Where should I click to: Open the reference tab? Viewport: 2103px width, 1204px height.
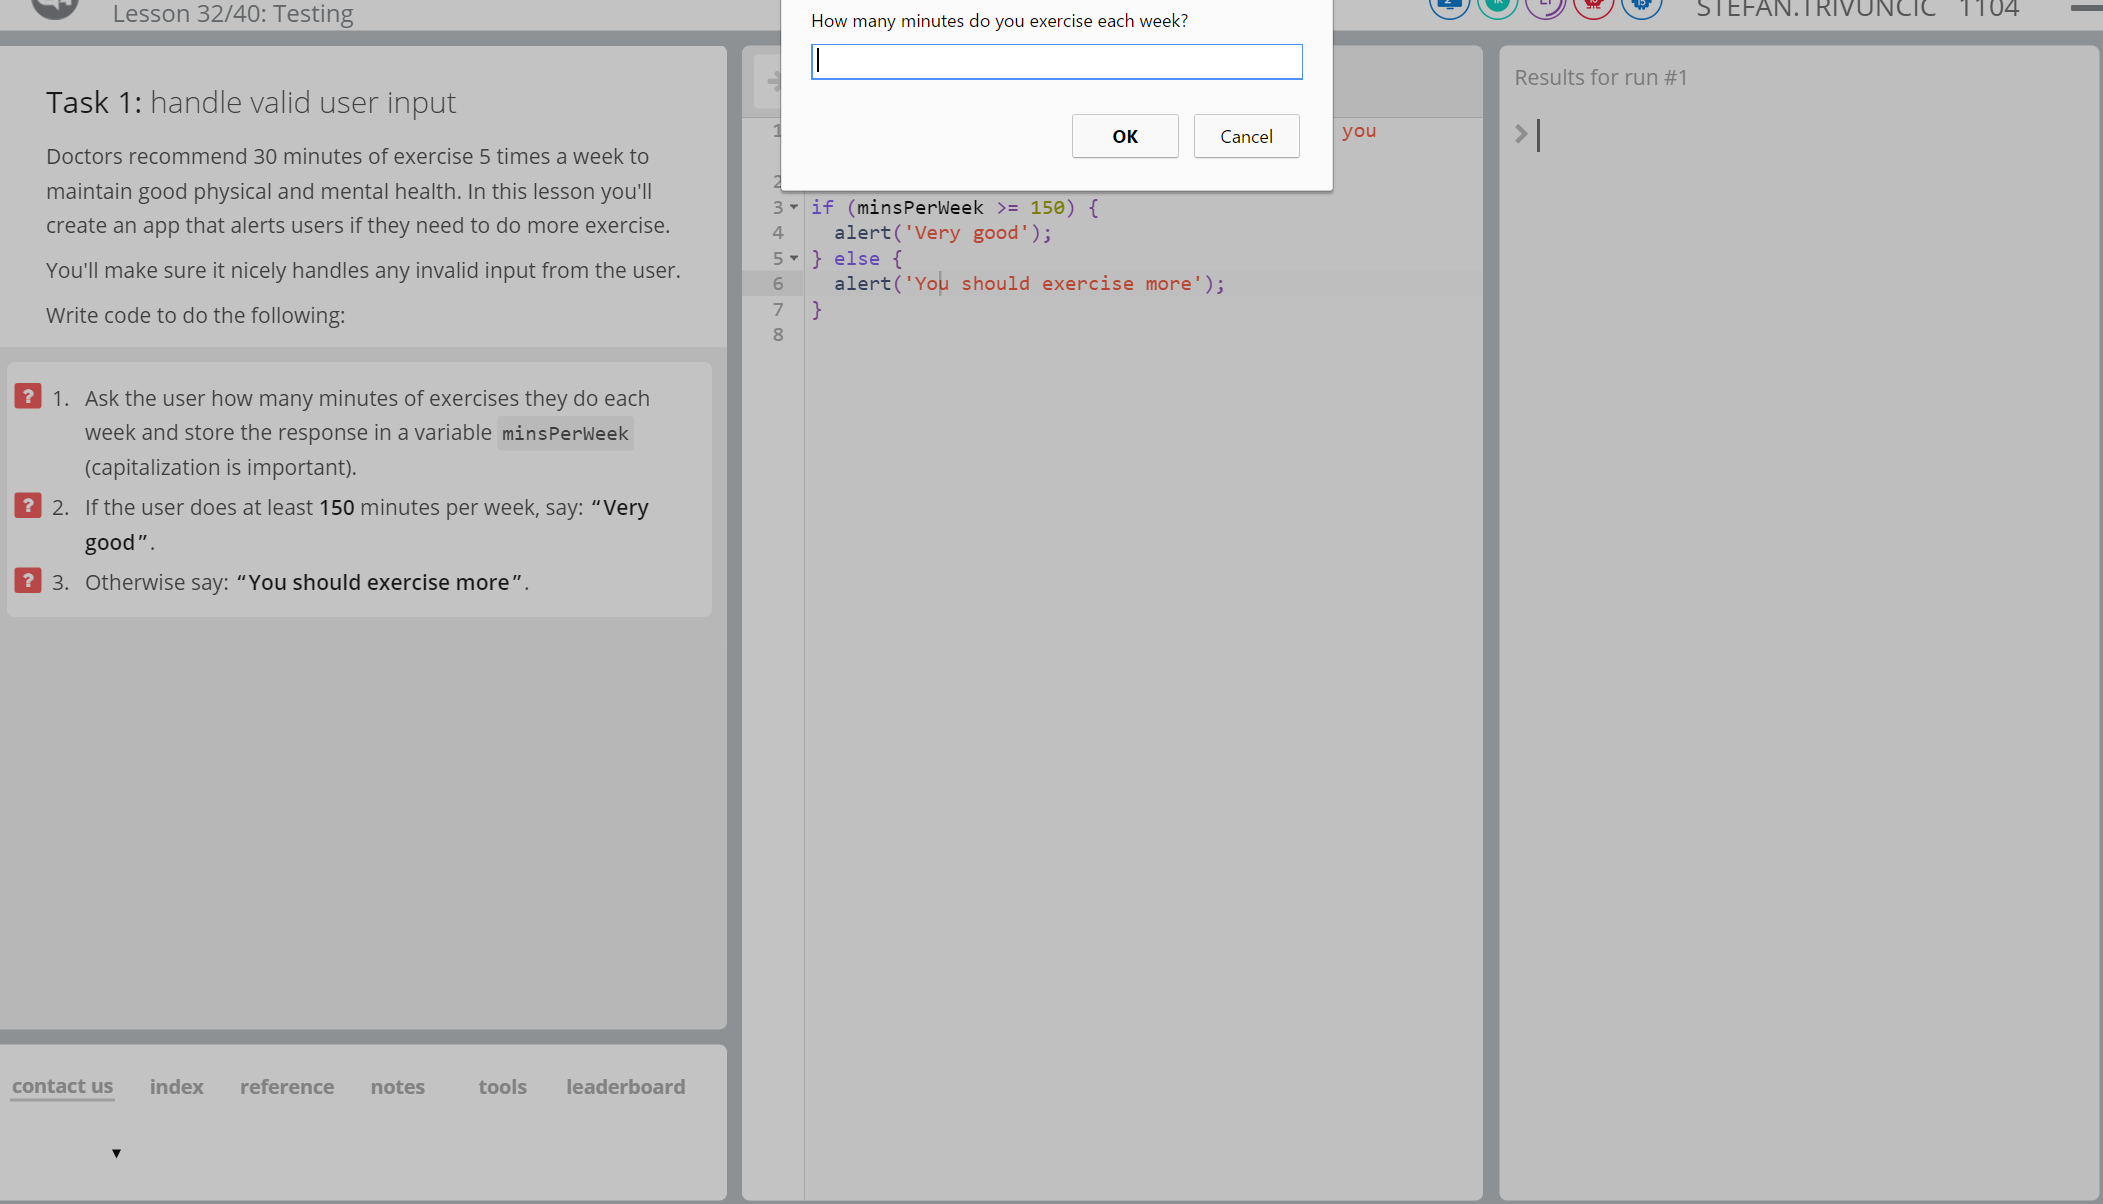point(287,1087)
